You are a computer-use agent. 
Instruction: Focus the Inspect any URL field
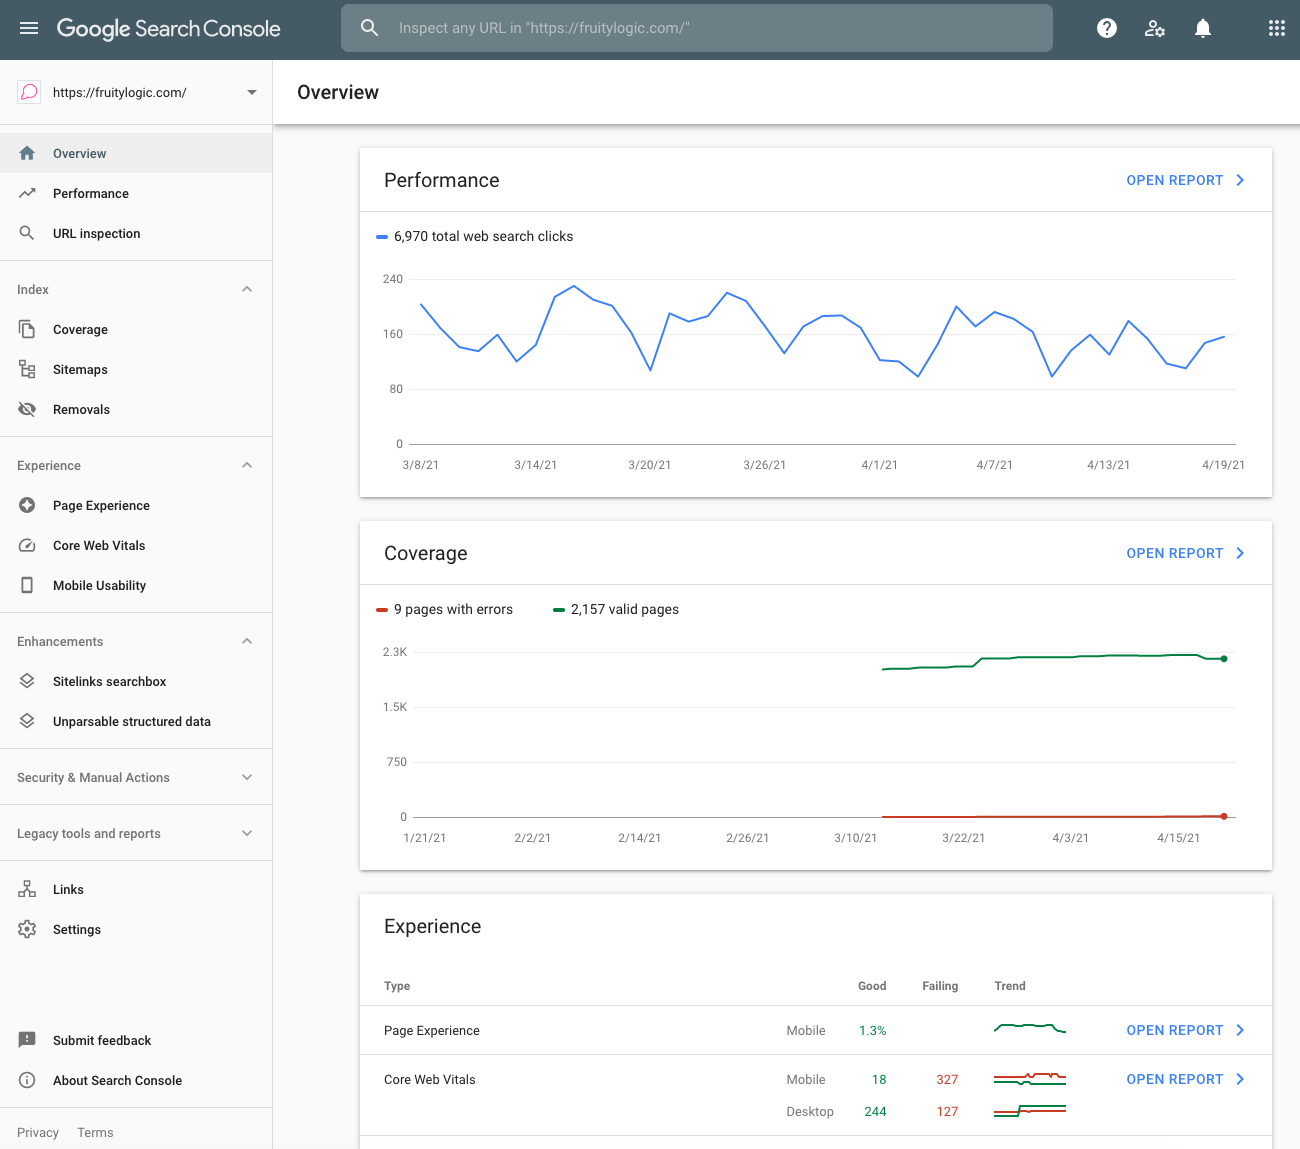click(697, 28)
